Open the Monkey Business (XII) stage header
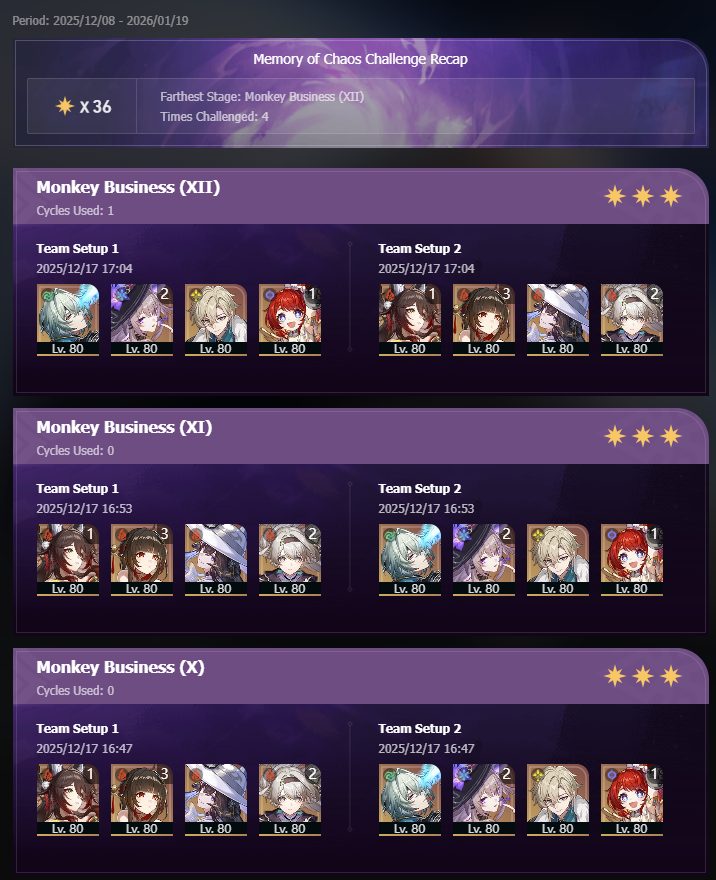 click(x=360, y=196)
